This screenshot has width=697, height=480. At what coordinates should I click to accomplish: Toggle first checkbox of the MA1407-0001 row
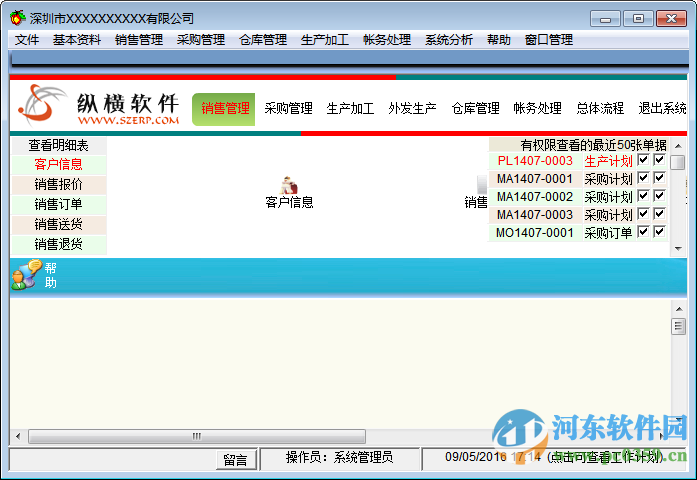click(x=643, y=178)
